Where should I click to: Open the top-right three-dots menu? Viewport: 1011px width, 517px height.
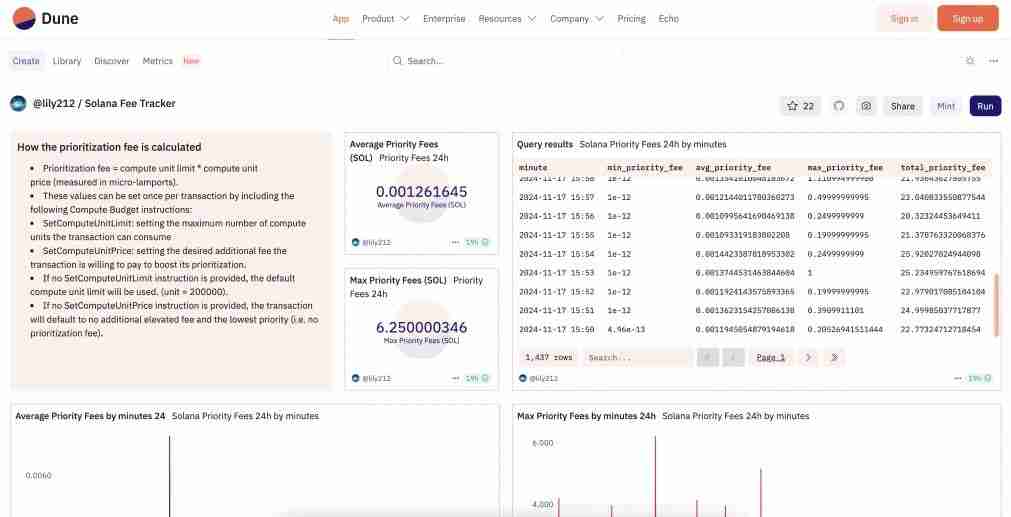[x=993, y=61]
